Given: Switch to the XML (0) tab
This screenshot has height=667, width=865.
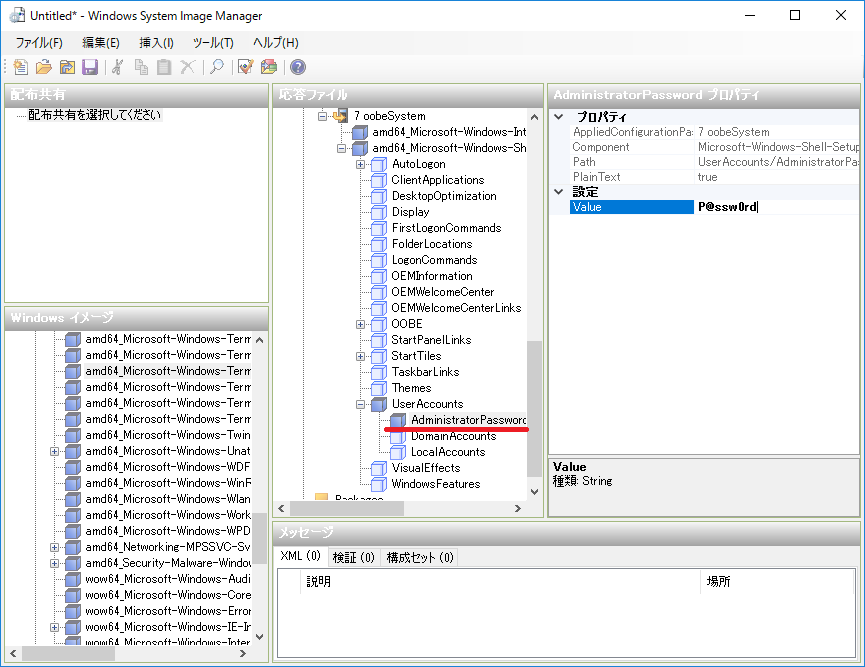Looking at the screenshot, I should 301,556.
